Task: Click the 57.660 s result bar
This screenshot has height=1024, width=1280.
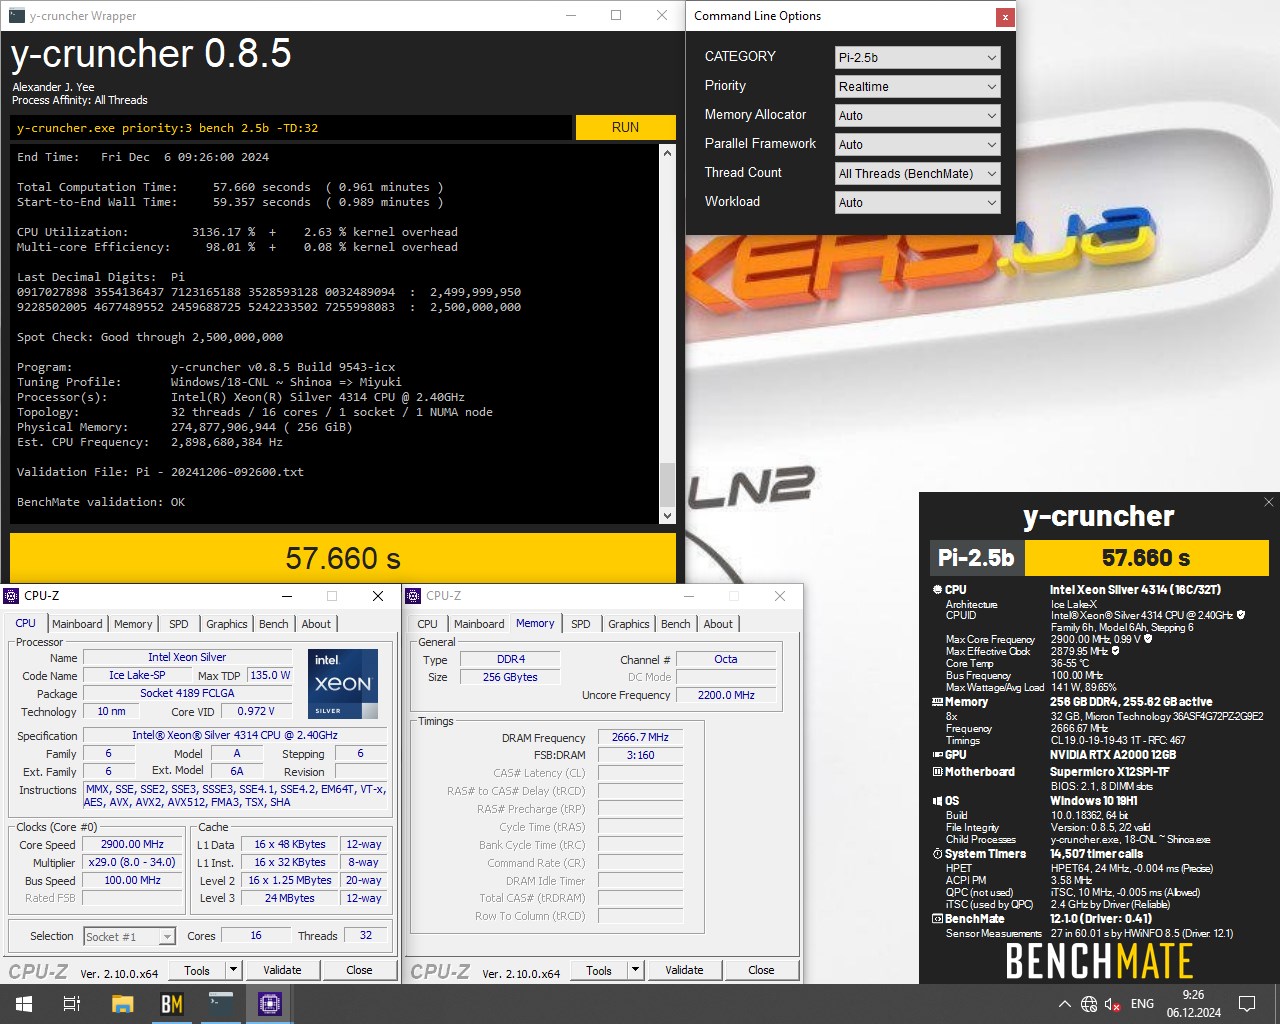Action: coord(343,558)
